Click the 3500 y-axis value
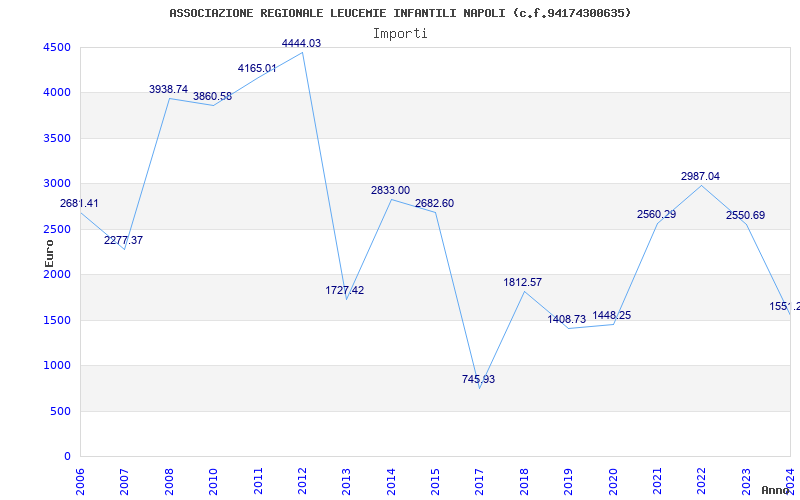The height and width of the screenshot is (500, 800). [57, 138]
